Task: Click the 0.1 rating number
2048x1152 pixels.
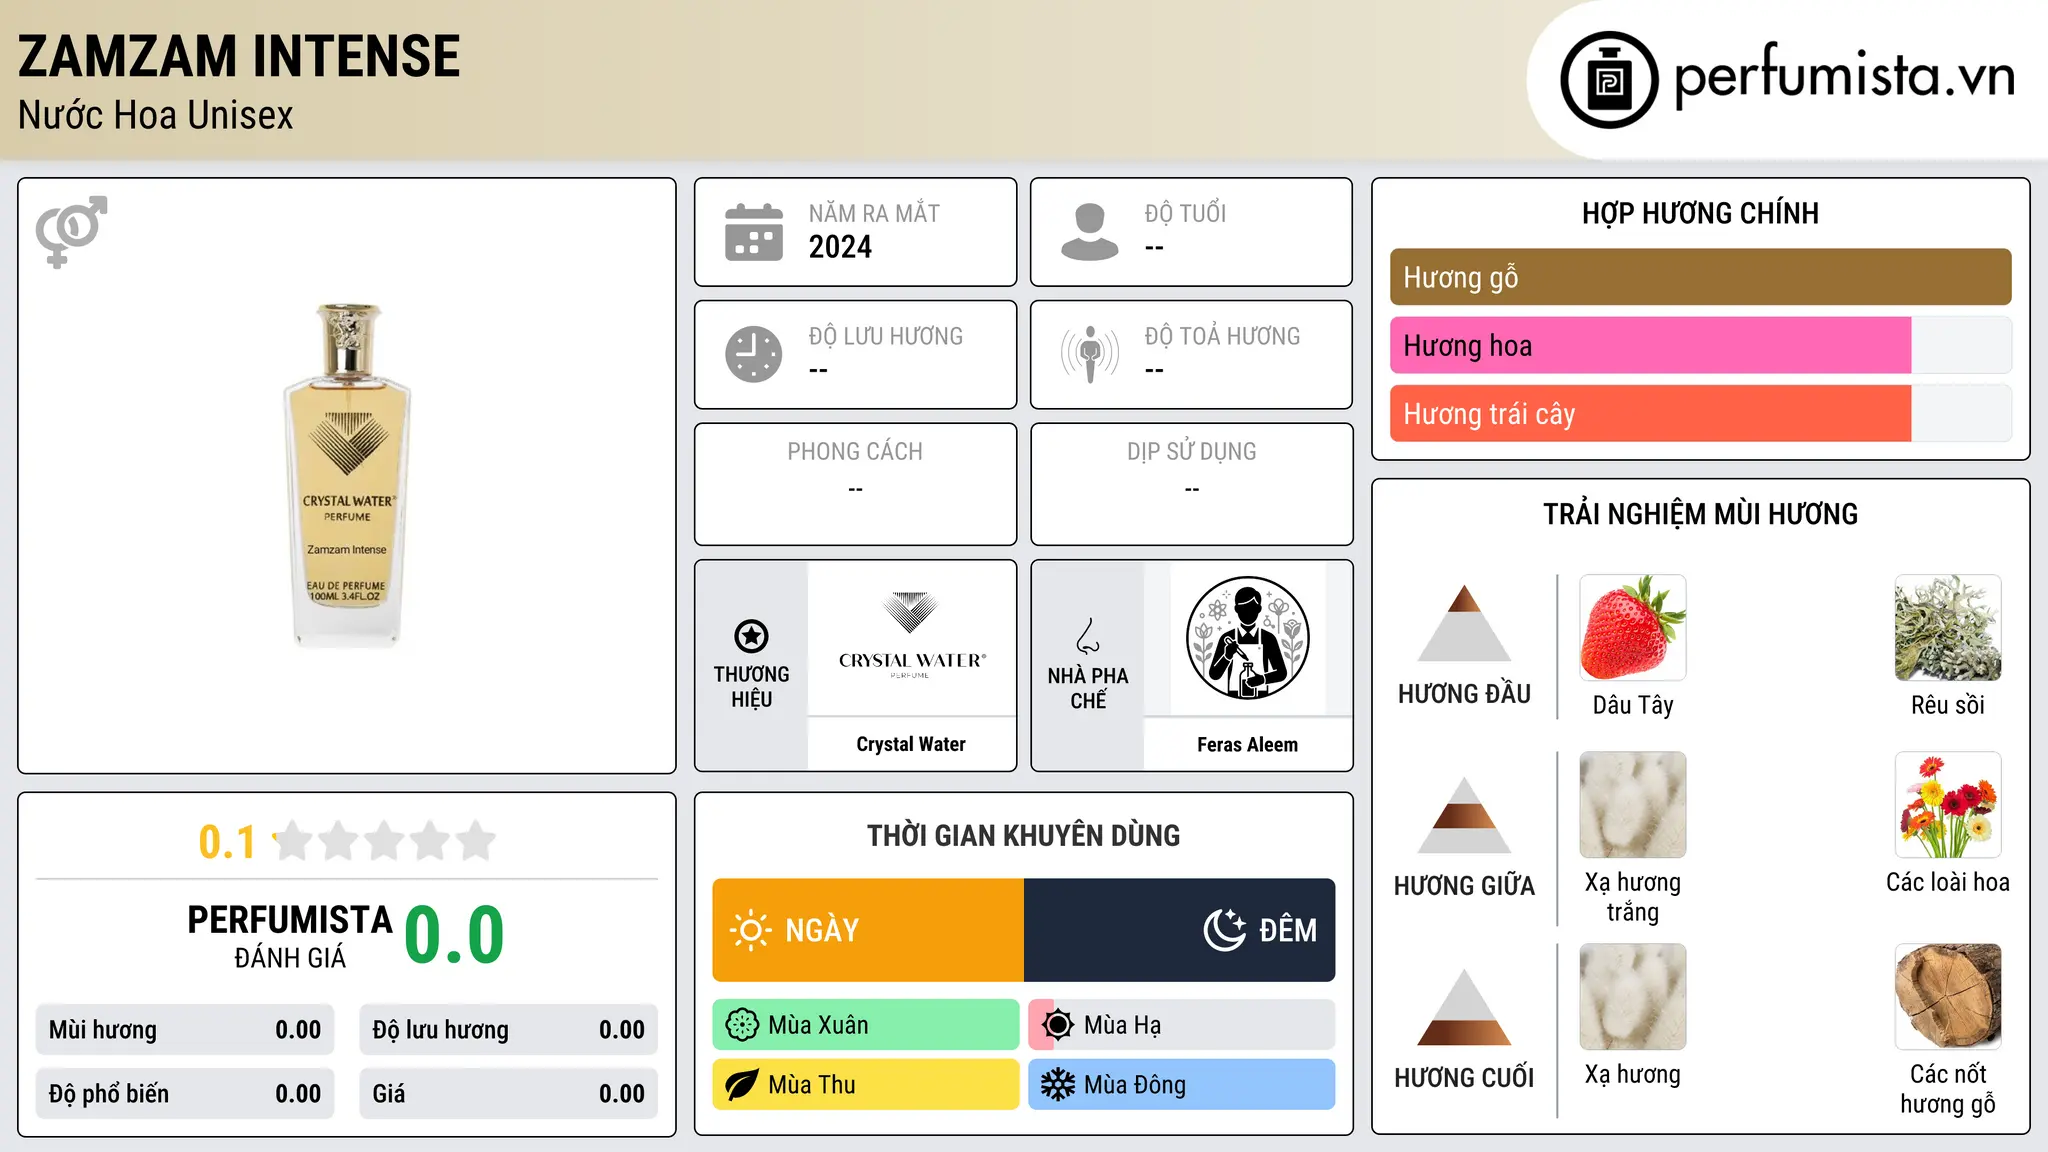Action: pos(227,842)
